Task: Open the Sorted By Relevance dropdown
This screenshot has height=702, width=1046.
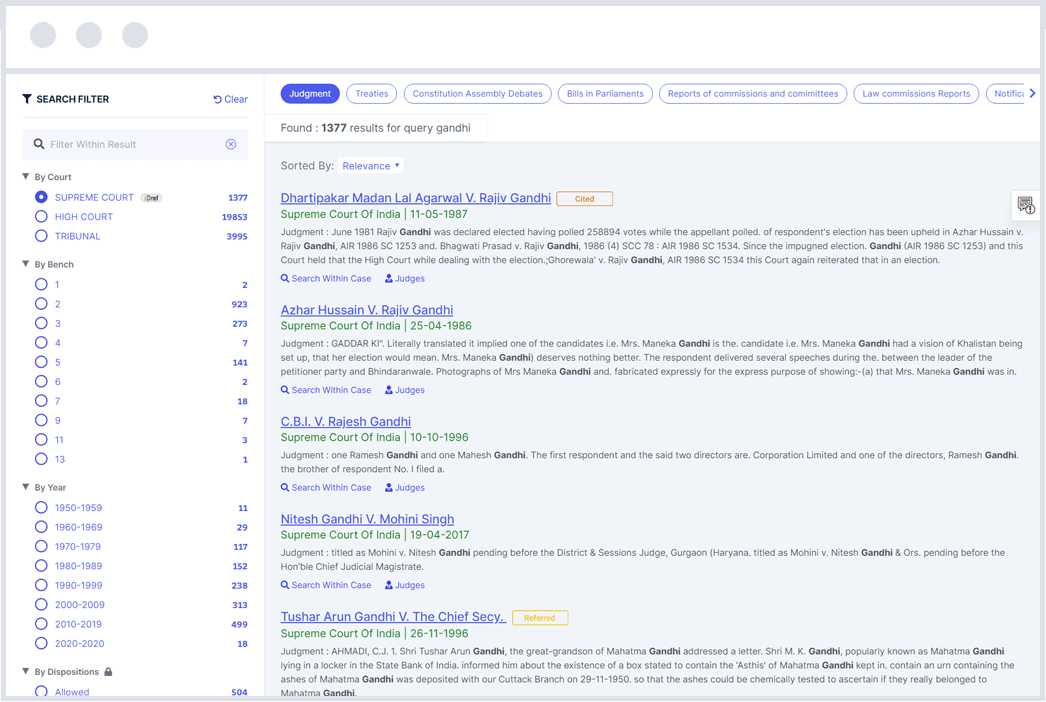Action: 371,166
